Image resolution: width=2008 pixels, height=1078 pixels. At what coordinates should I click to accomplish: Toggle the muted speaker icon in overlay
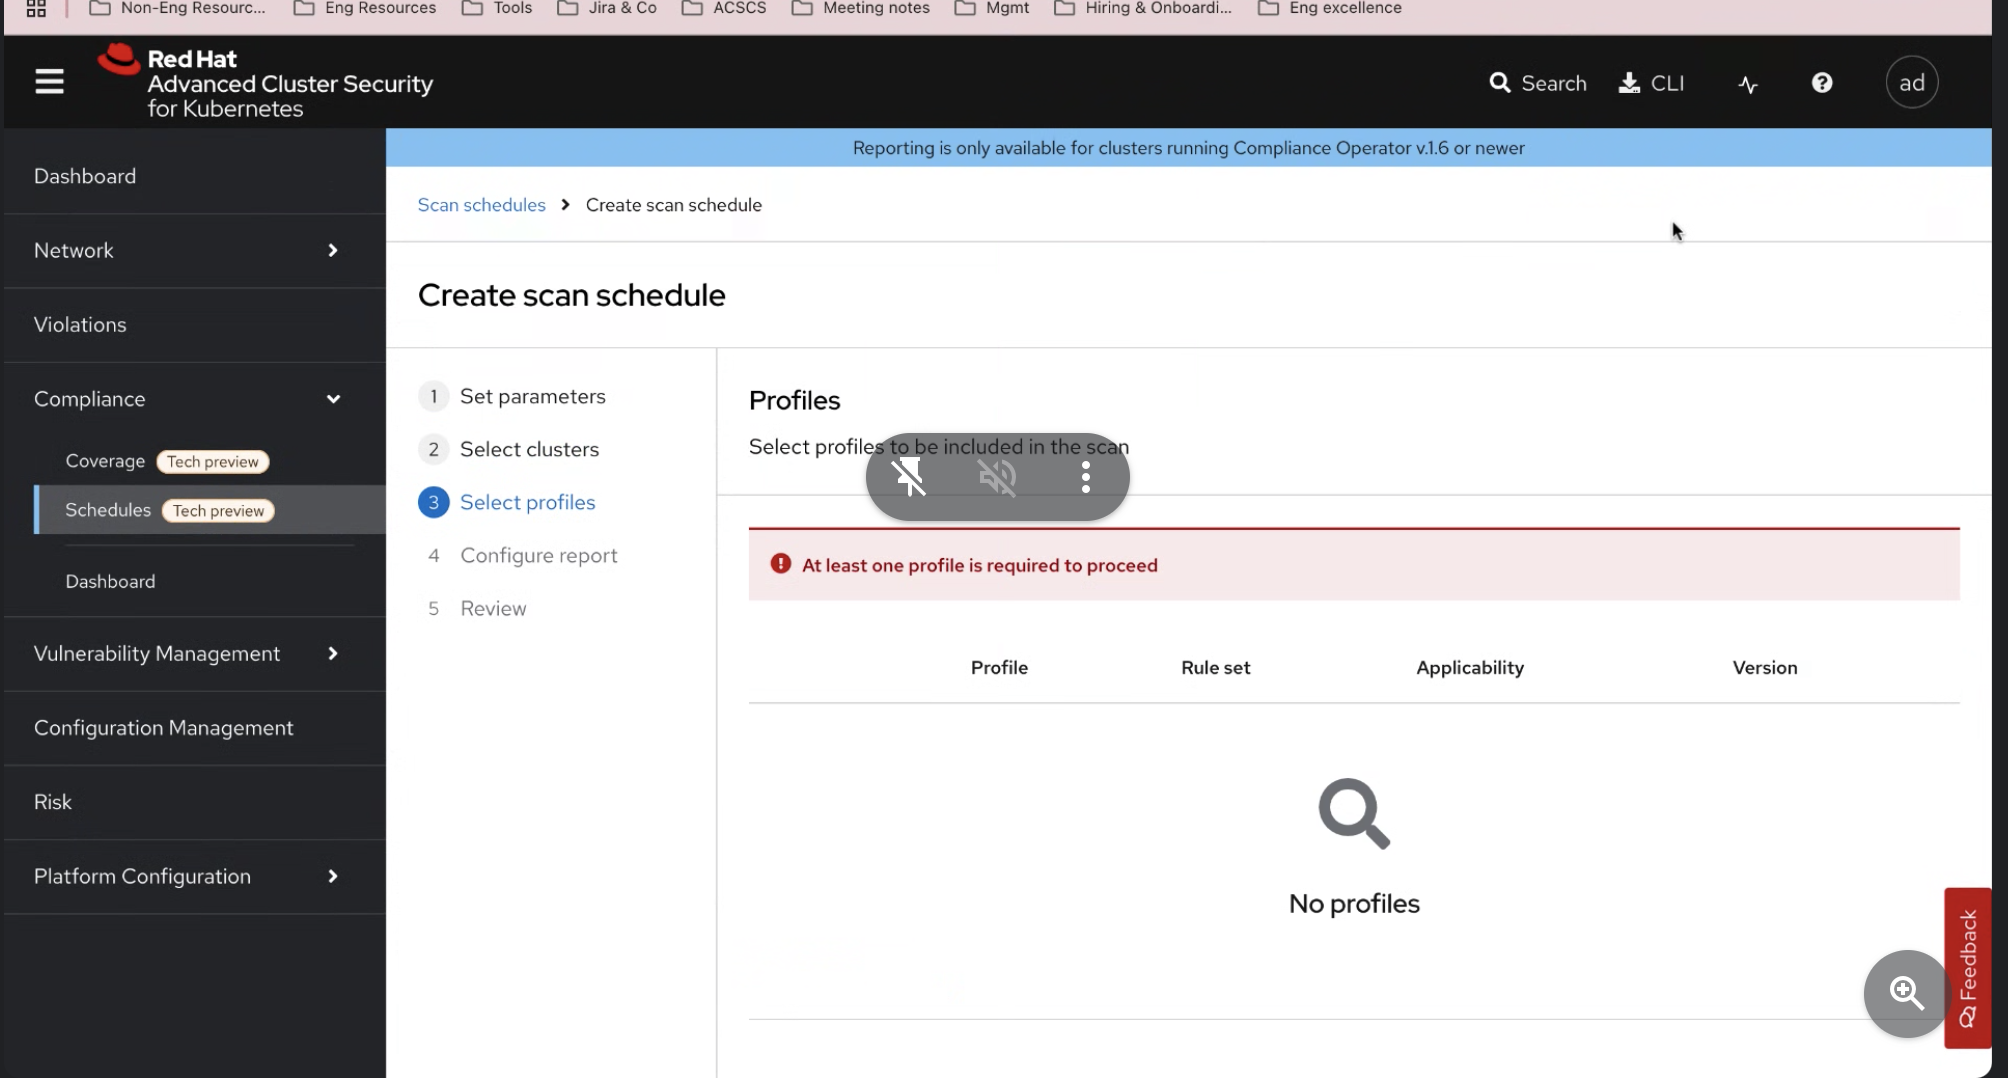pos(997,477)
